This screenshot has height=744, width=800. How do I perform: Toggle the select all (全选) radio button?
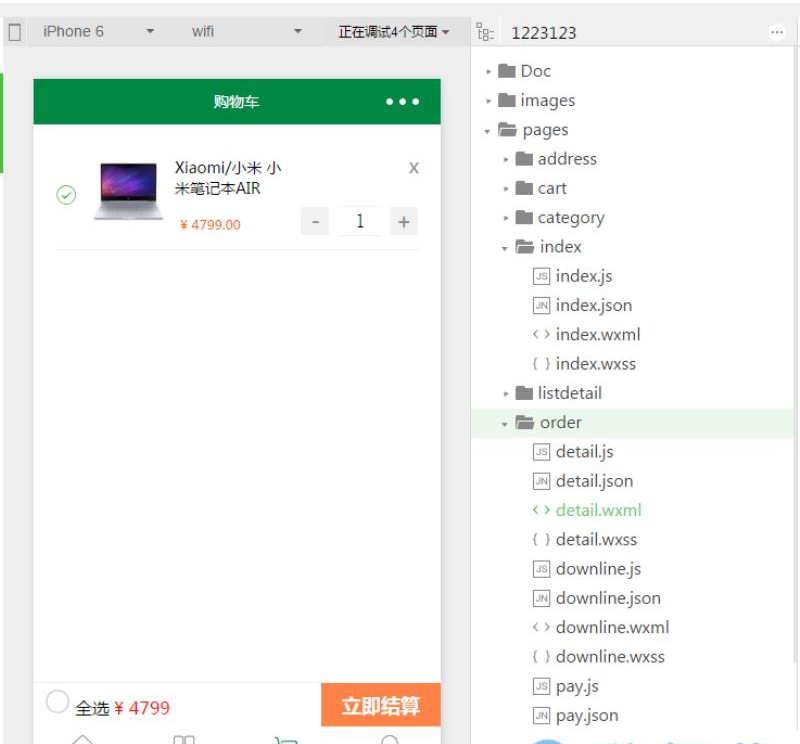click(57, 702)
